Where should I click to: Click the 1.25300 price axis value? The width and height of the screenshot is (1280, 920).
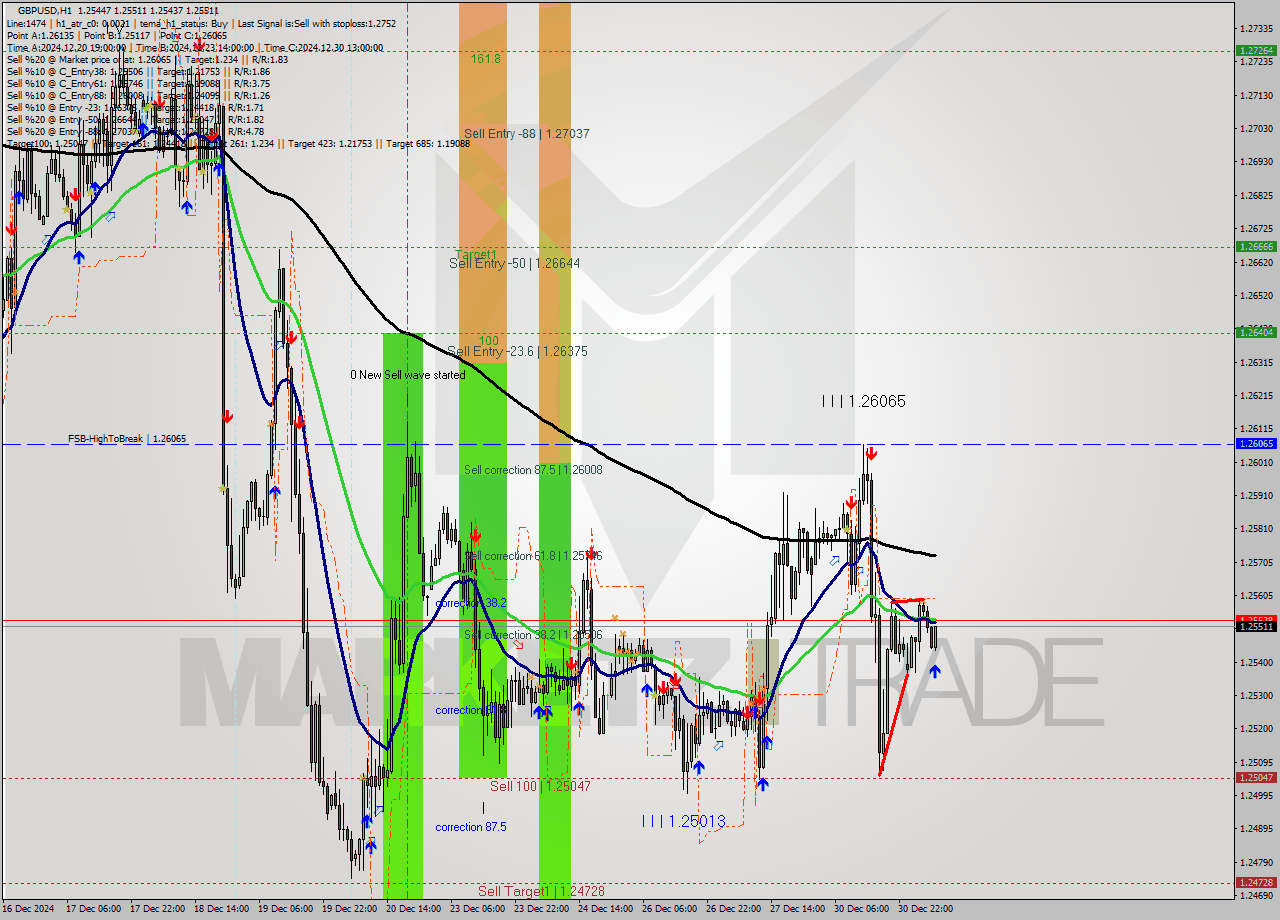pos(1256,695)
